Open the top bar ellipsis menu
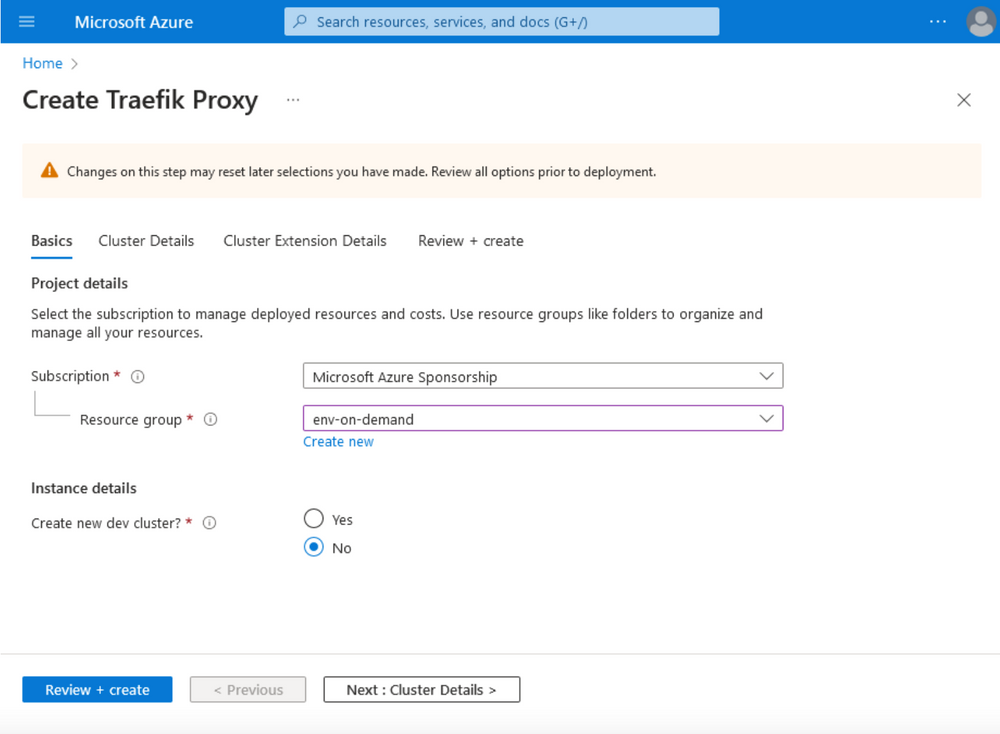1000x734 pixels. [x=938, y=21]
